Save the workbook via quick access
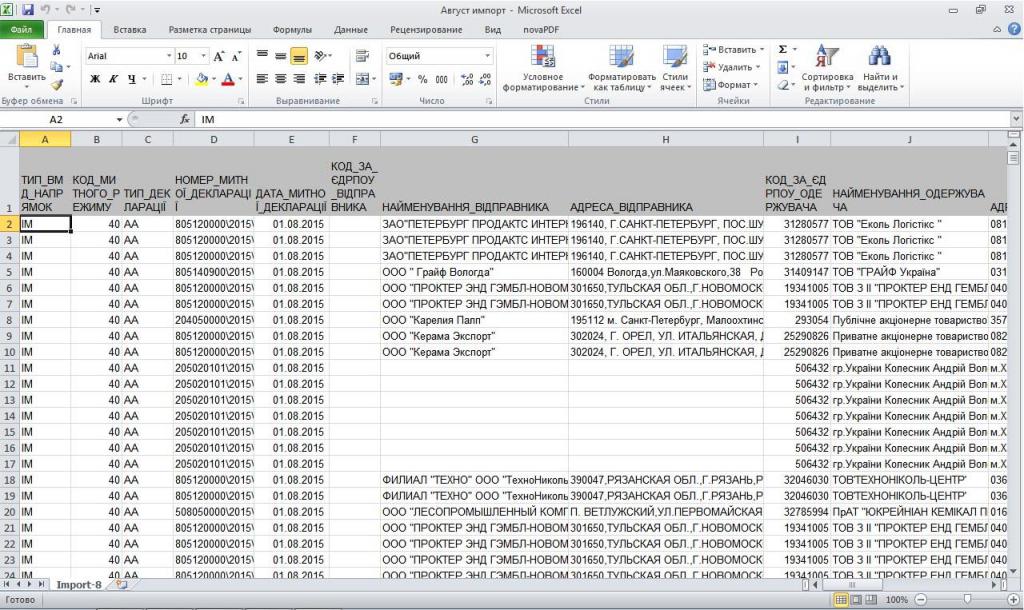Image resolution: width=1024 pixels, height=610 pixels. coord(27,10)
